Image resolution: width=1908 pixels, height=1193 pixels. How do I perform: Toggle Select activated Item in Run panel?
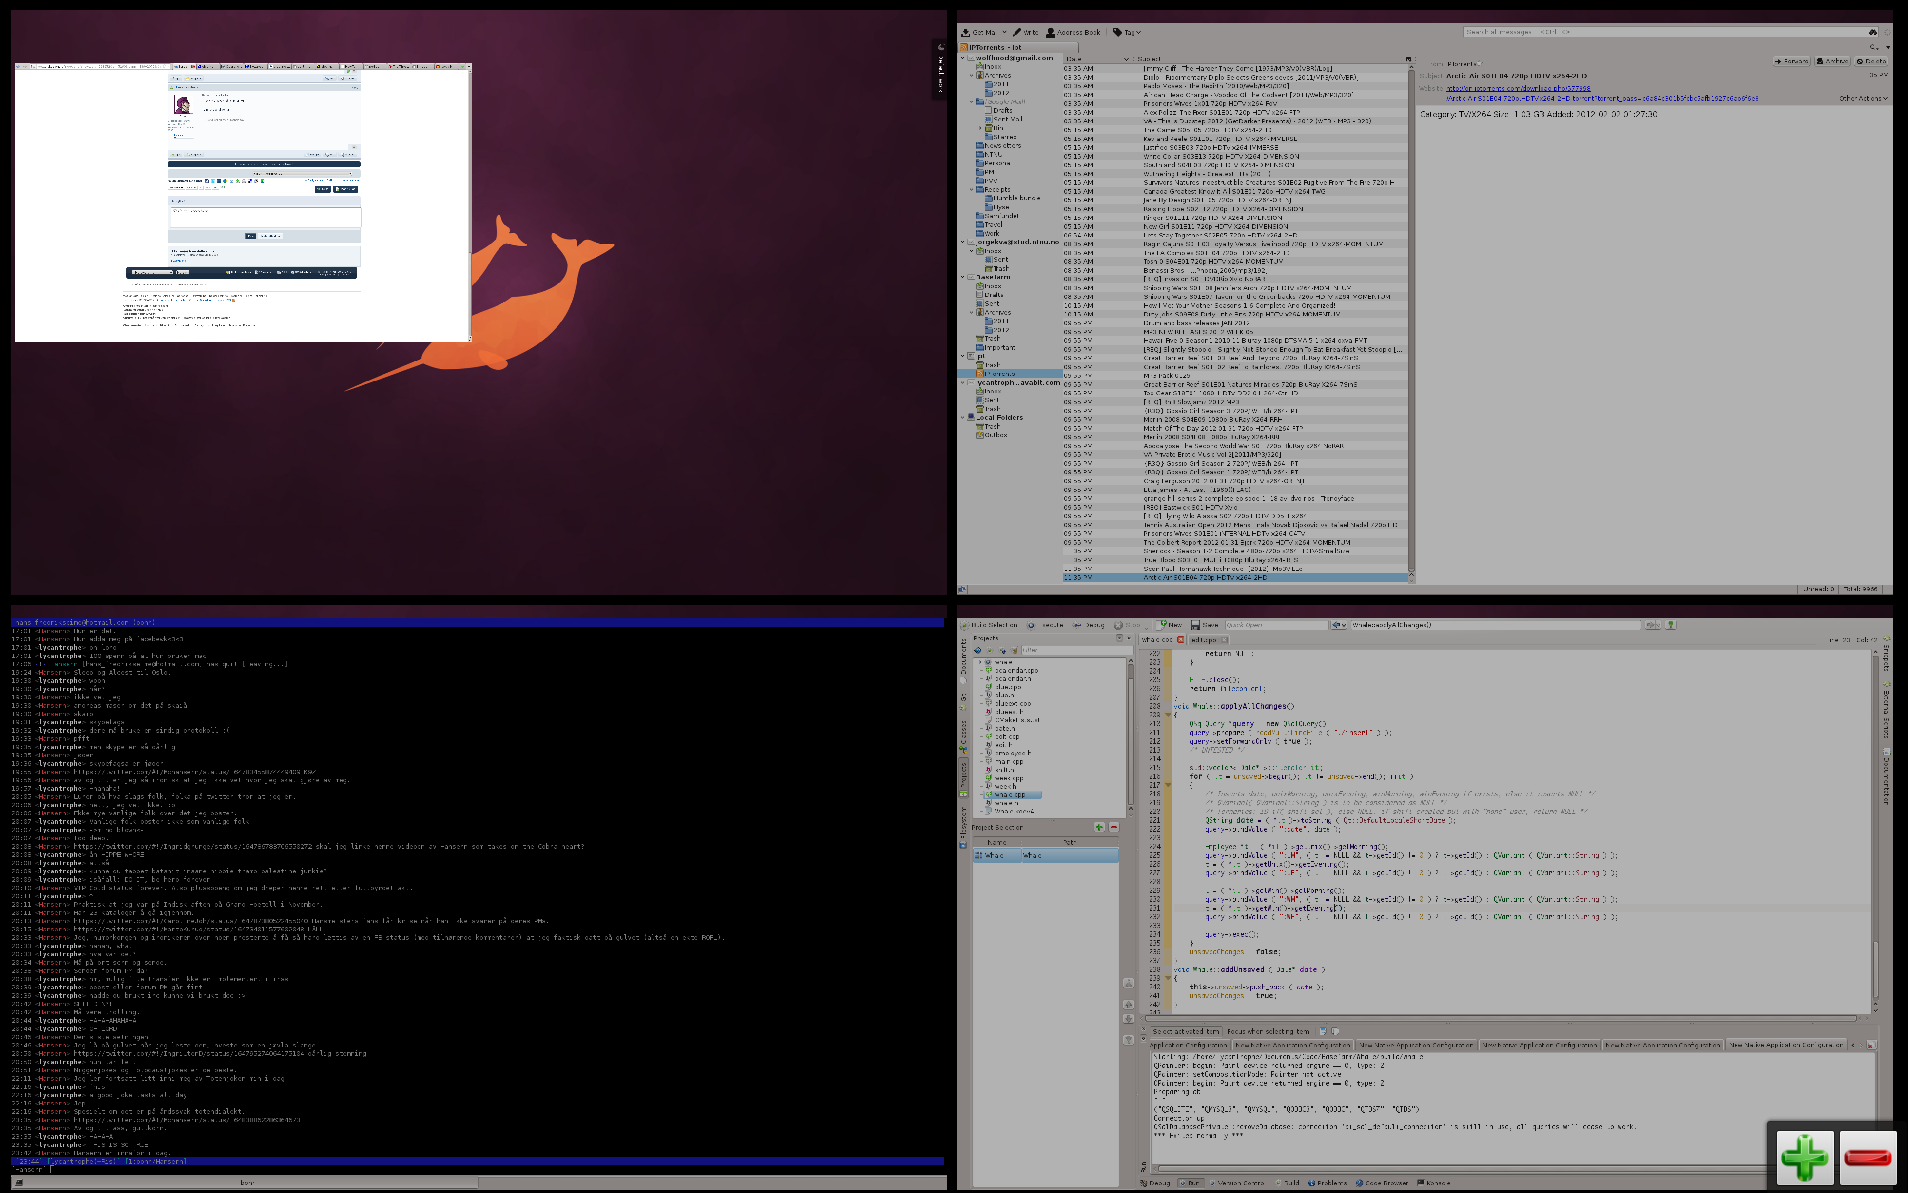point(1185,1031)
